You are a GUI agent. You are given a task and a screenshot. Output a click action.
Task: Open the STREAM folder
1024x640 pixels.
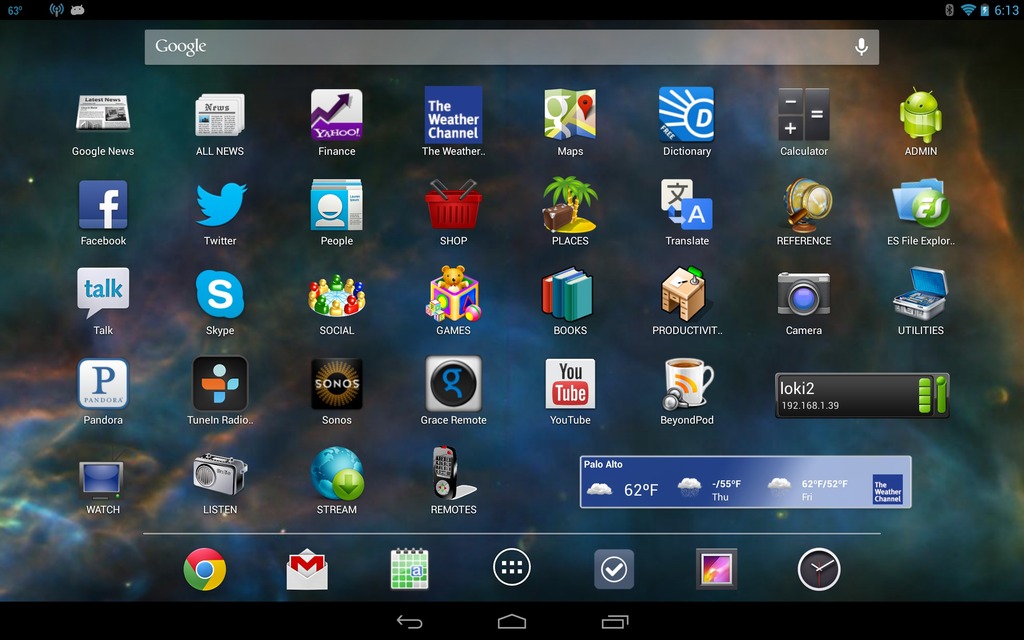[336, 473]
